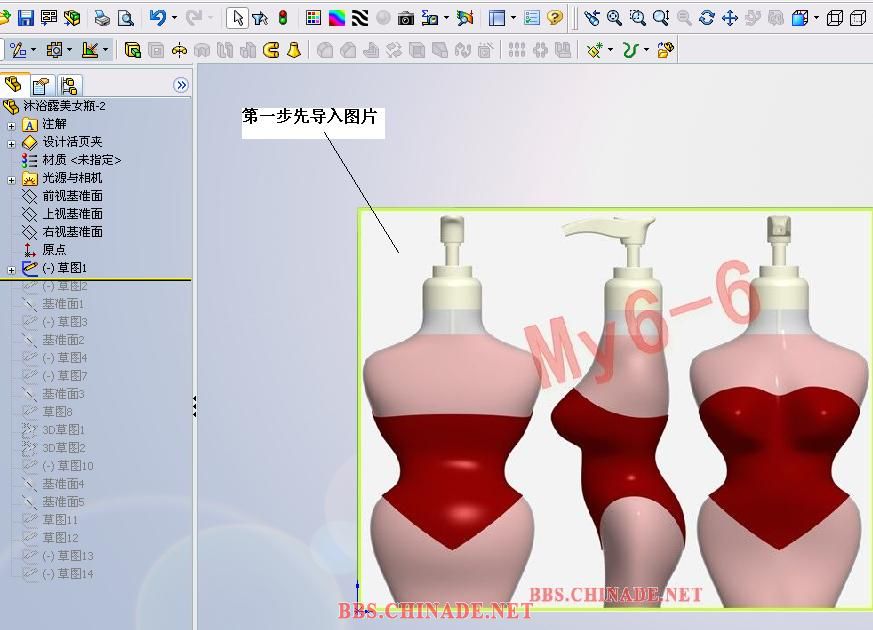The width and height of the screenshot is (873, 630).
Task: Open the Undo history dropdown arrow
Action: point(174,18)
